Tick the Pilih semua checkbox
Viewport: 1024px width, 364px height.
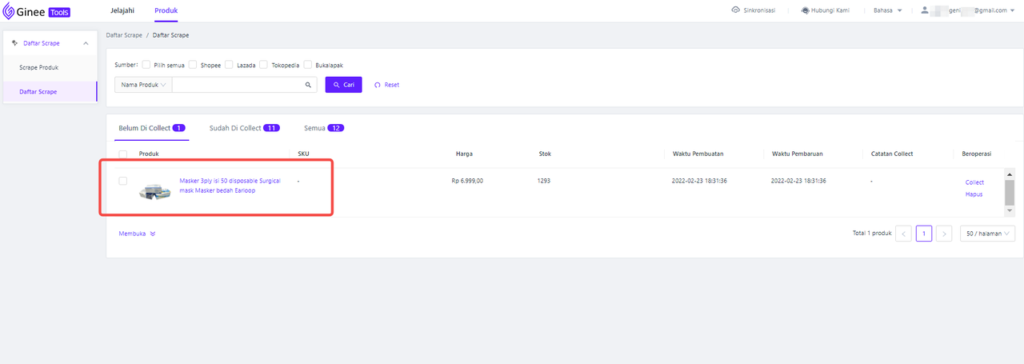[146, 65]
